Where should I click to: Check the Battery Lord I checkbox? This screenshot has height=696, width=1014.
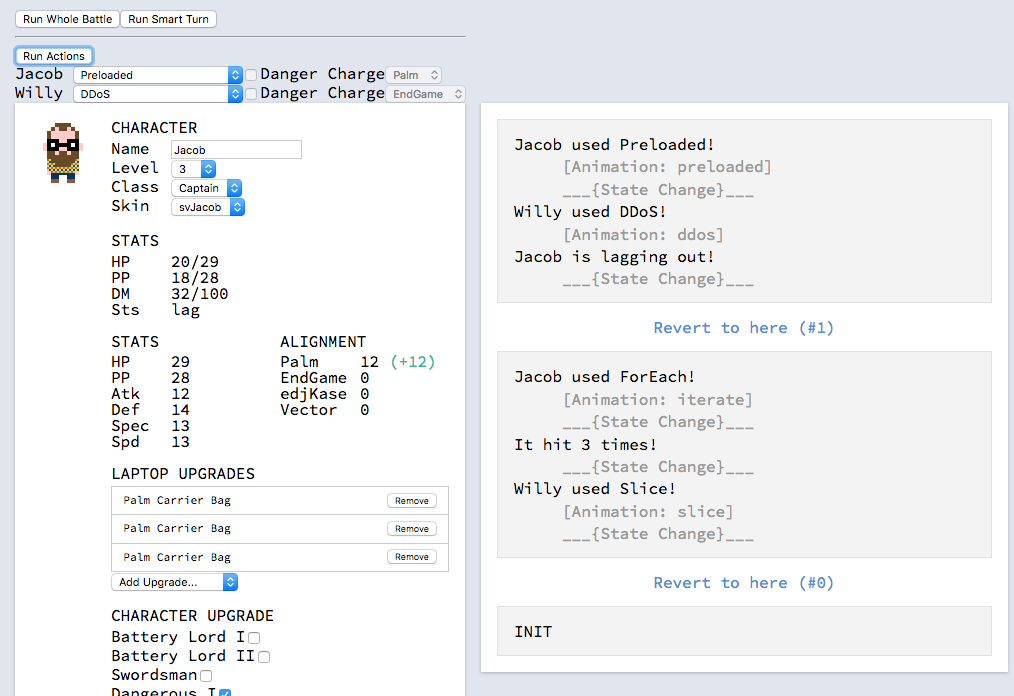(254, 638)
